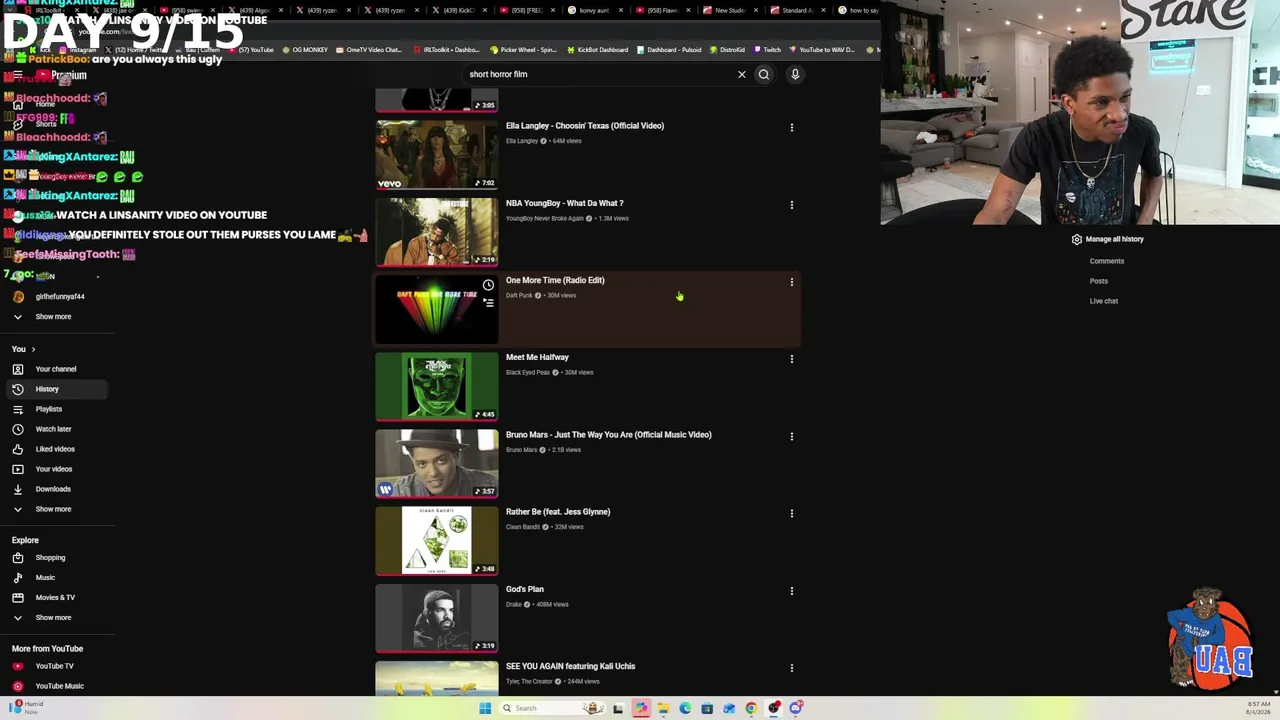Clear the search box with the X icon
The height and width of the screenshot is (720, 1280).
[x=741, y=74]
